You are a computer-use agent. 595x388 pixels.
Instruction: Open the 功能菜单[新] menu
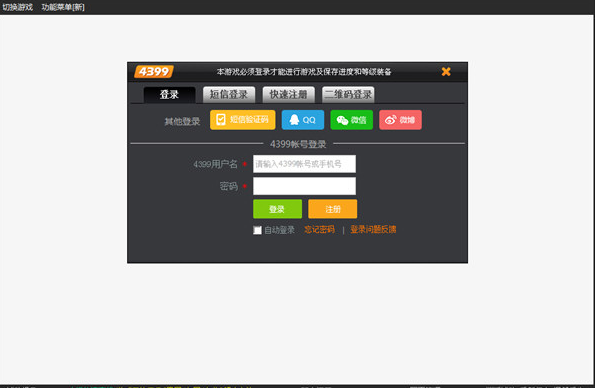point(63,7)
